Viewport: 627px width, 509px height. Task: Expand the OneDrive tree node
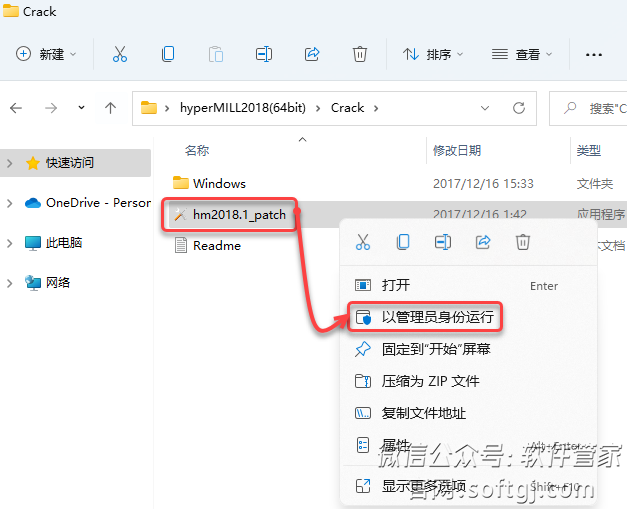10,204
